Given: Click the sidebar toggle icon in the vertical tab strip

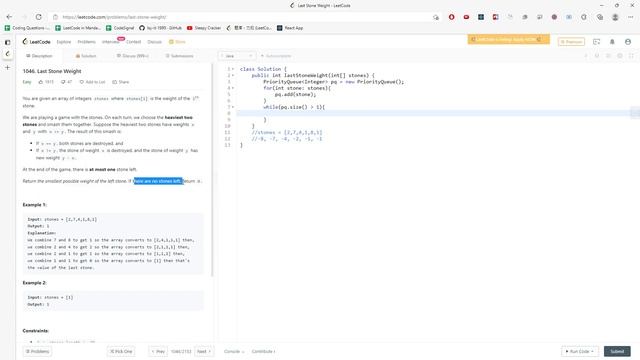Looking at the screenshot, I should (x=7, y=42).
